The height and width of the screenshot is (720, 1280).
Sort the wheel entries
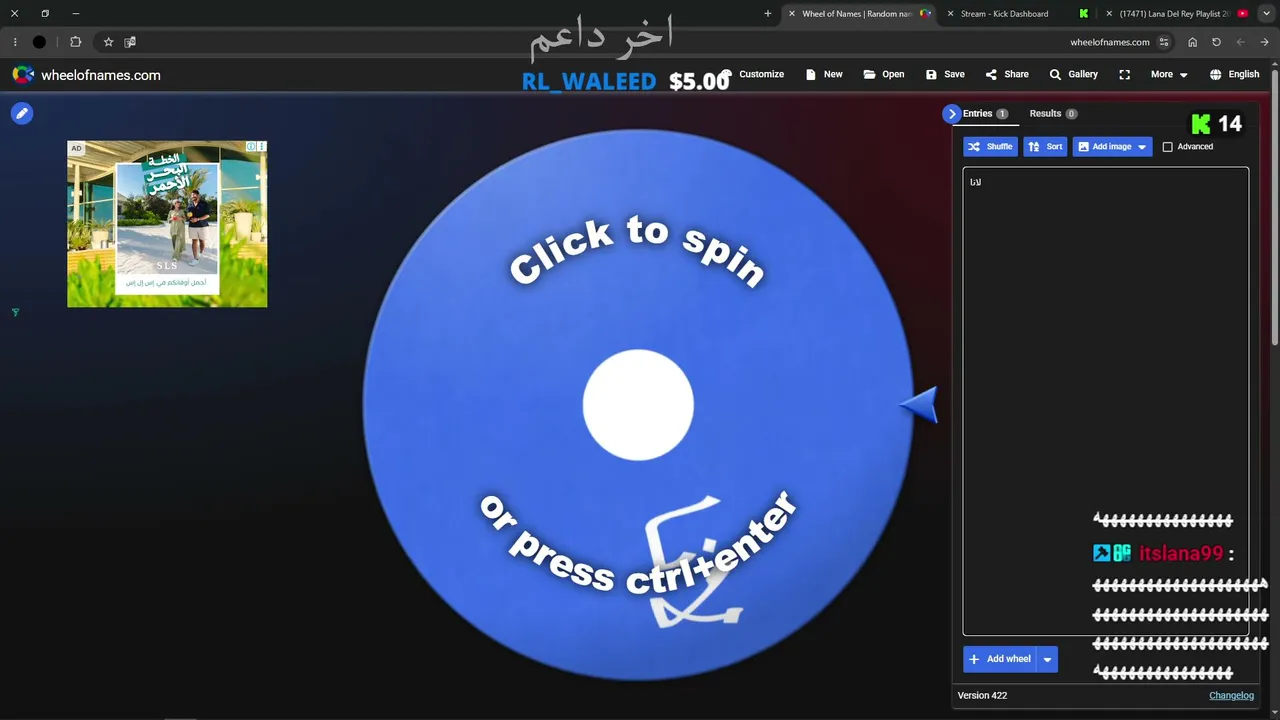pos(1045,147)
